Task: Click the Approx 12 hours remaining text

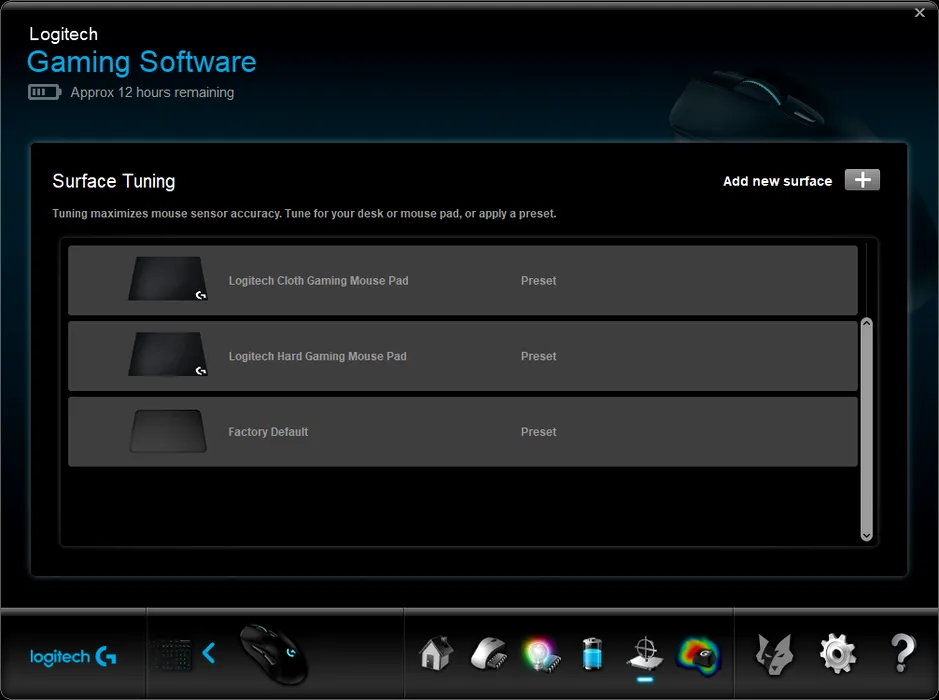Action: [x=152, y=92]
